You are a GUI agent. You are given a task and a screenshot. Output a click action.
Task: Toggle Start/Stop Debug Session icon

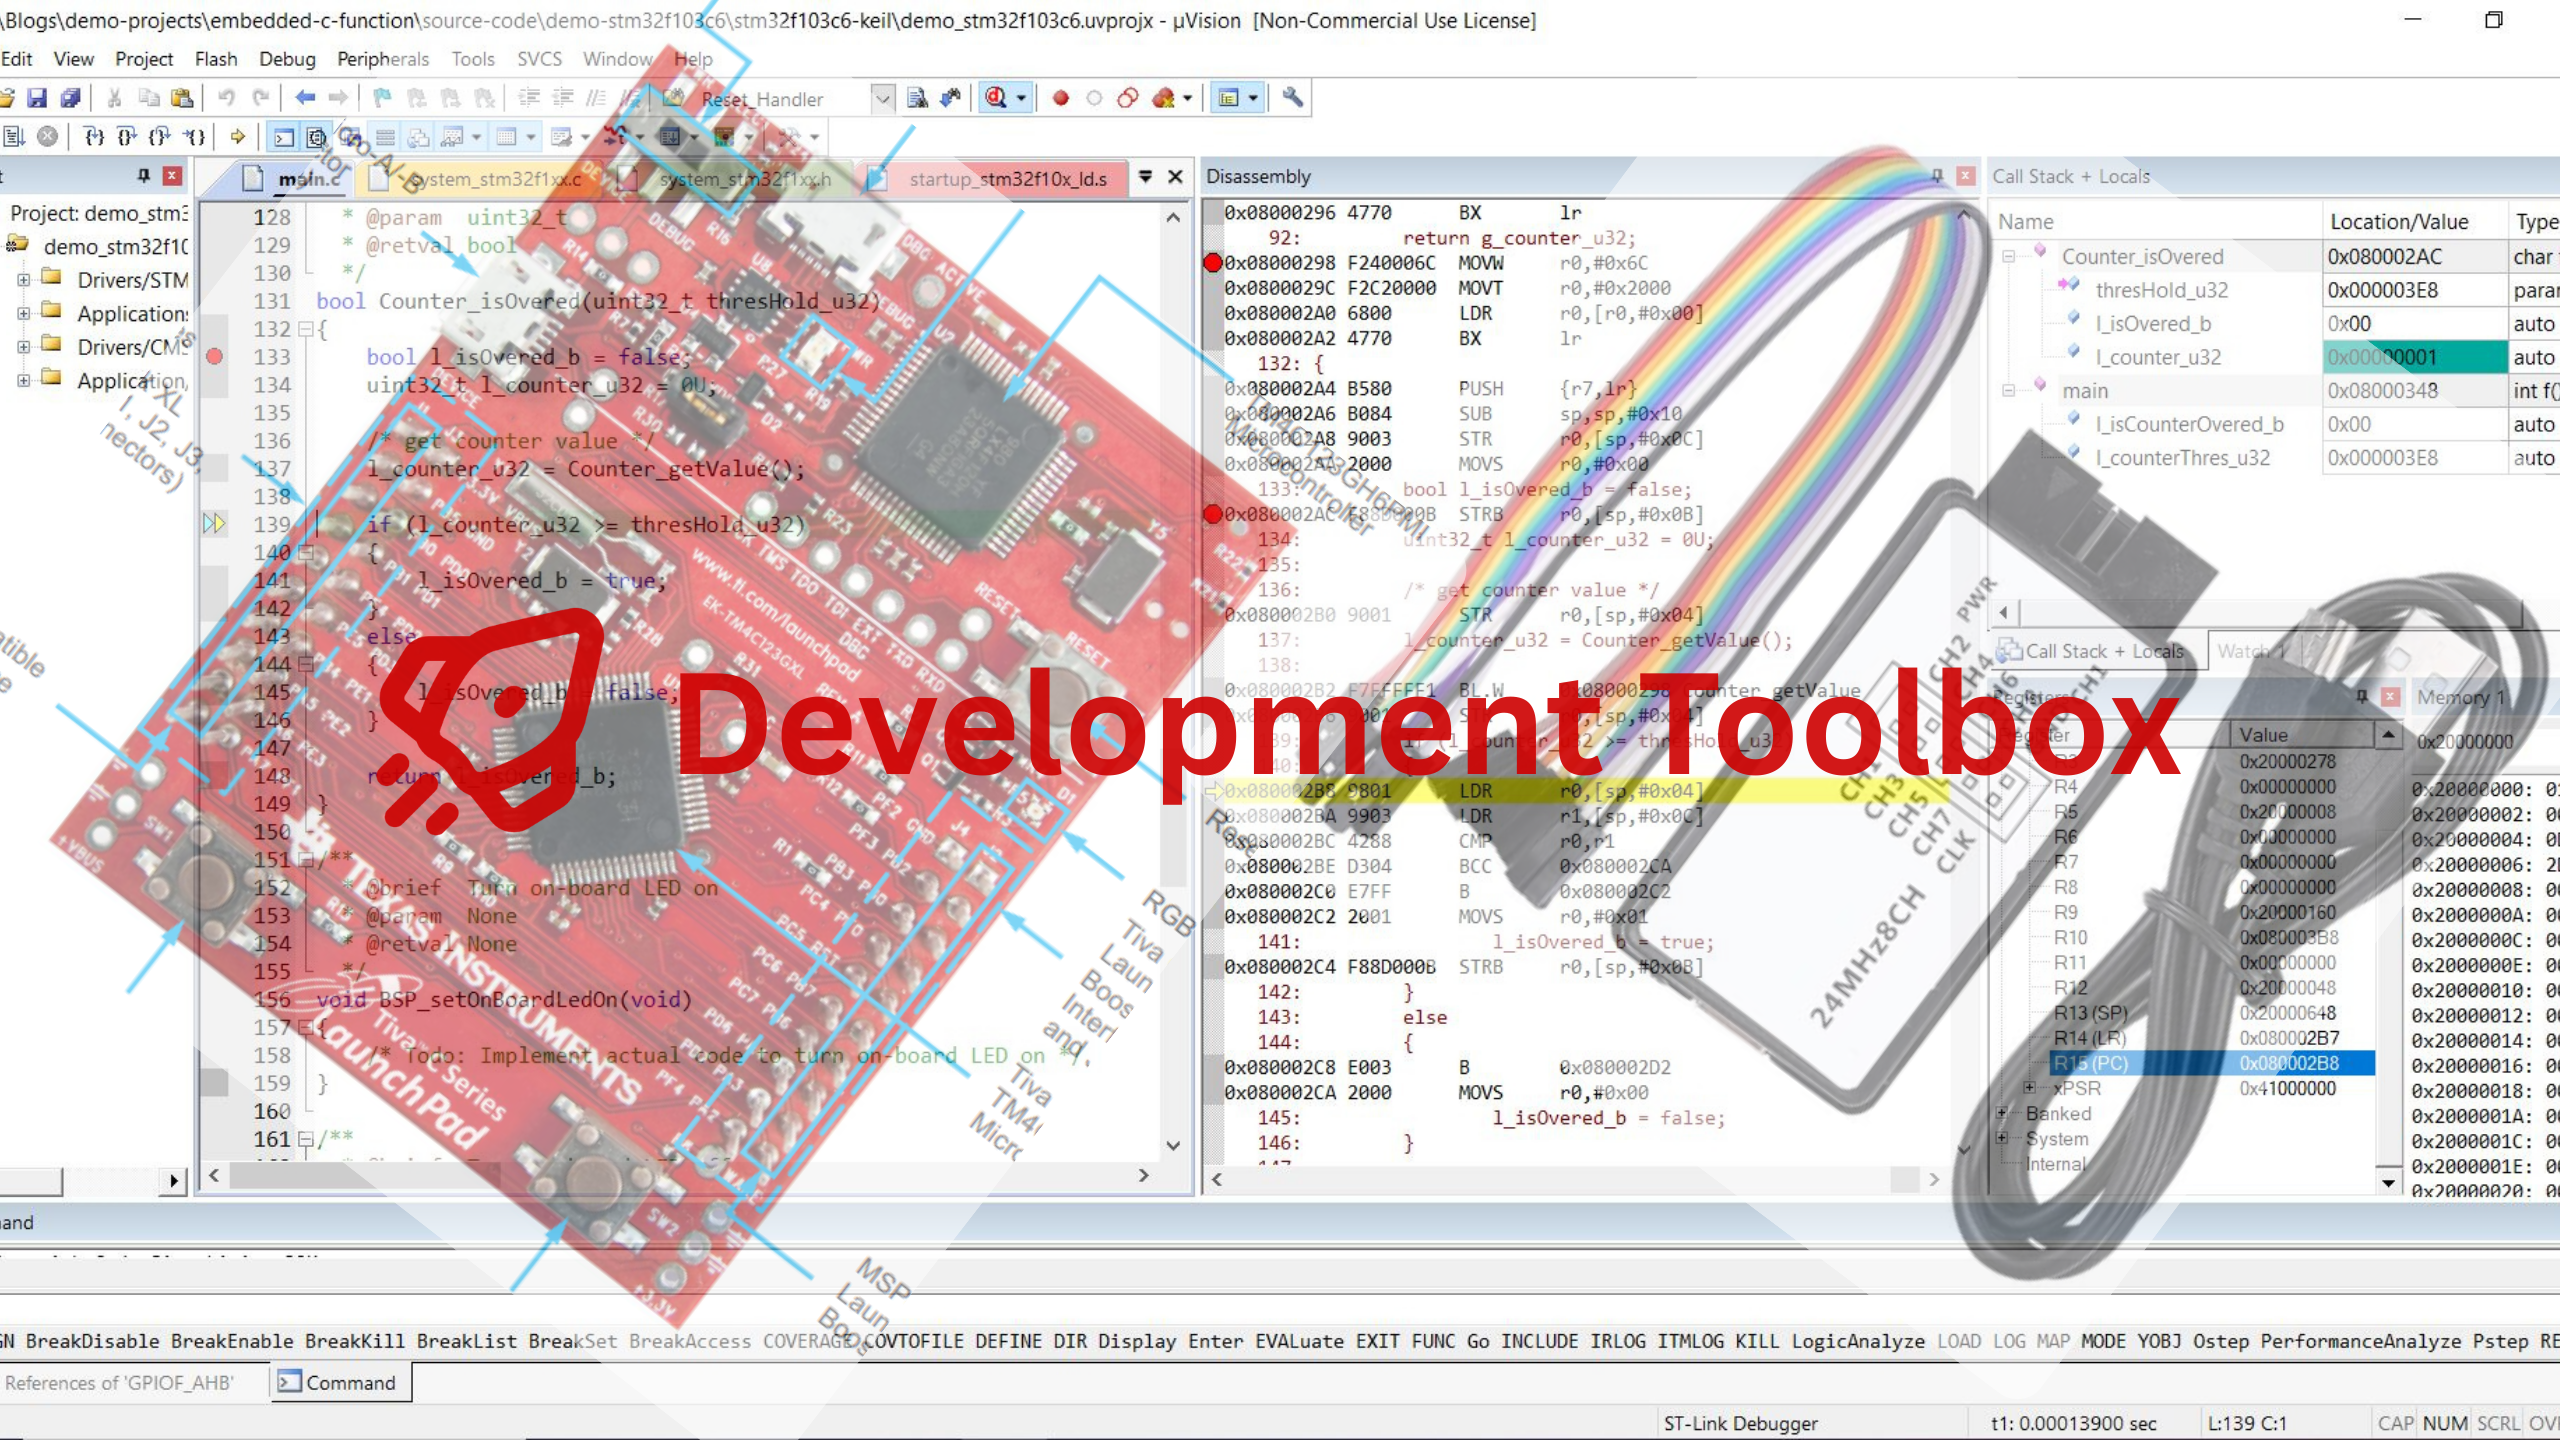click(x=996, y=98)
